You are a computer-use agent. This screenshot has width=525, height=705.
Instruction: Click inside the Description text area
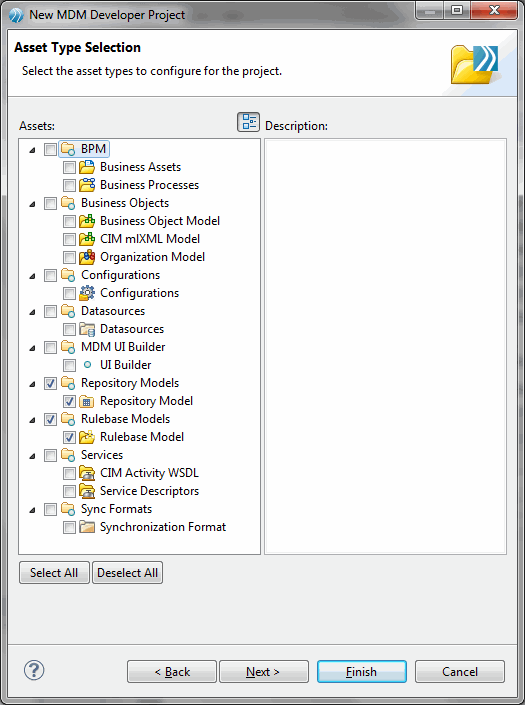click(385, 346)
